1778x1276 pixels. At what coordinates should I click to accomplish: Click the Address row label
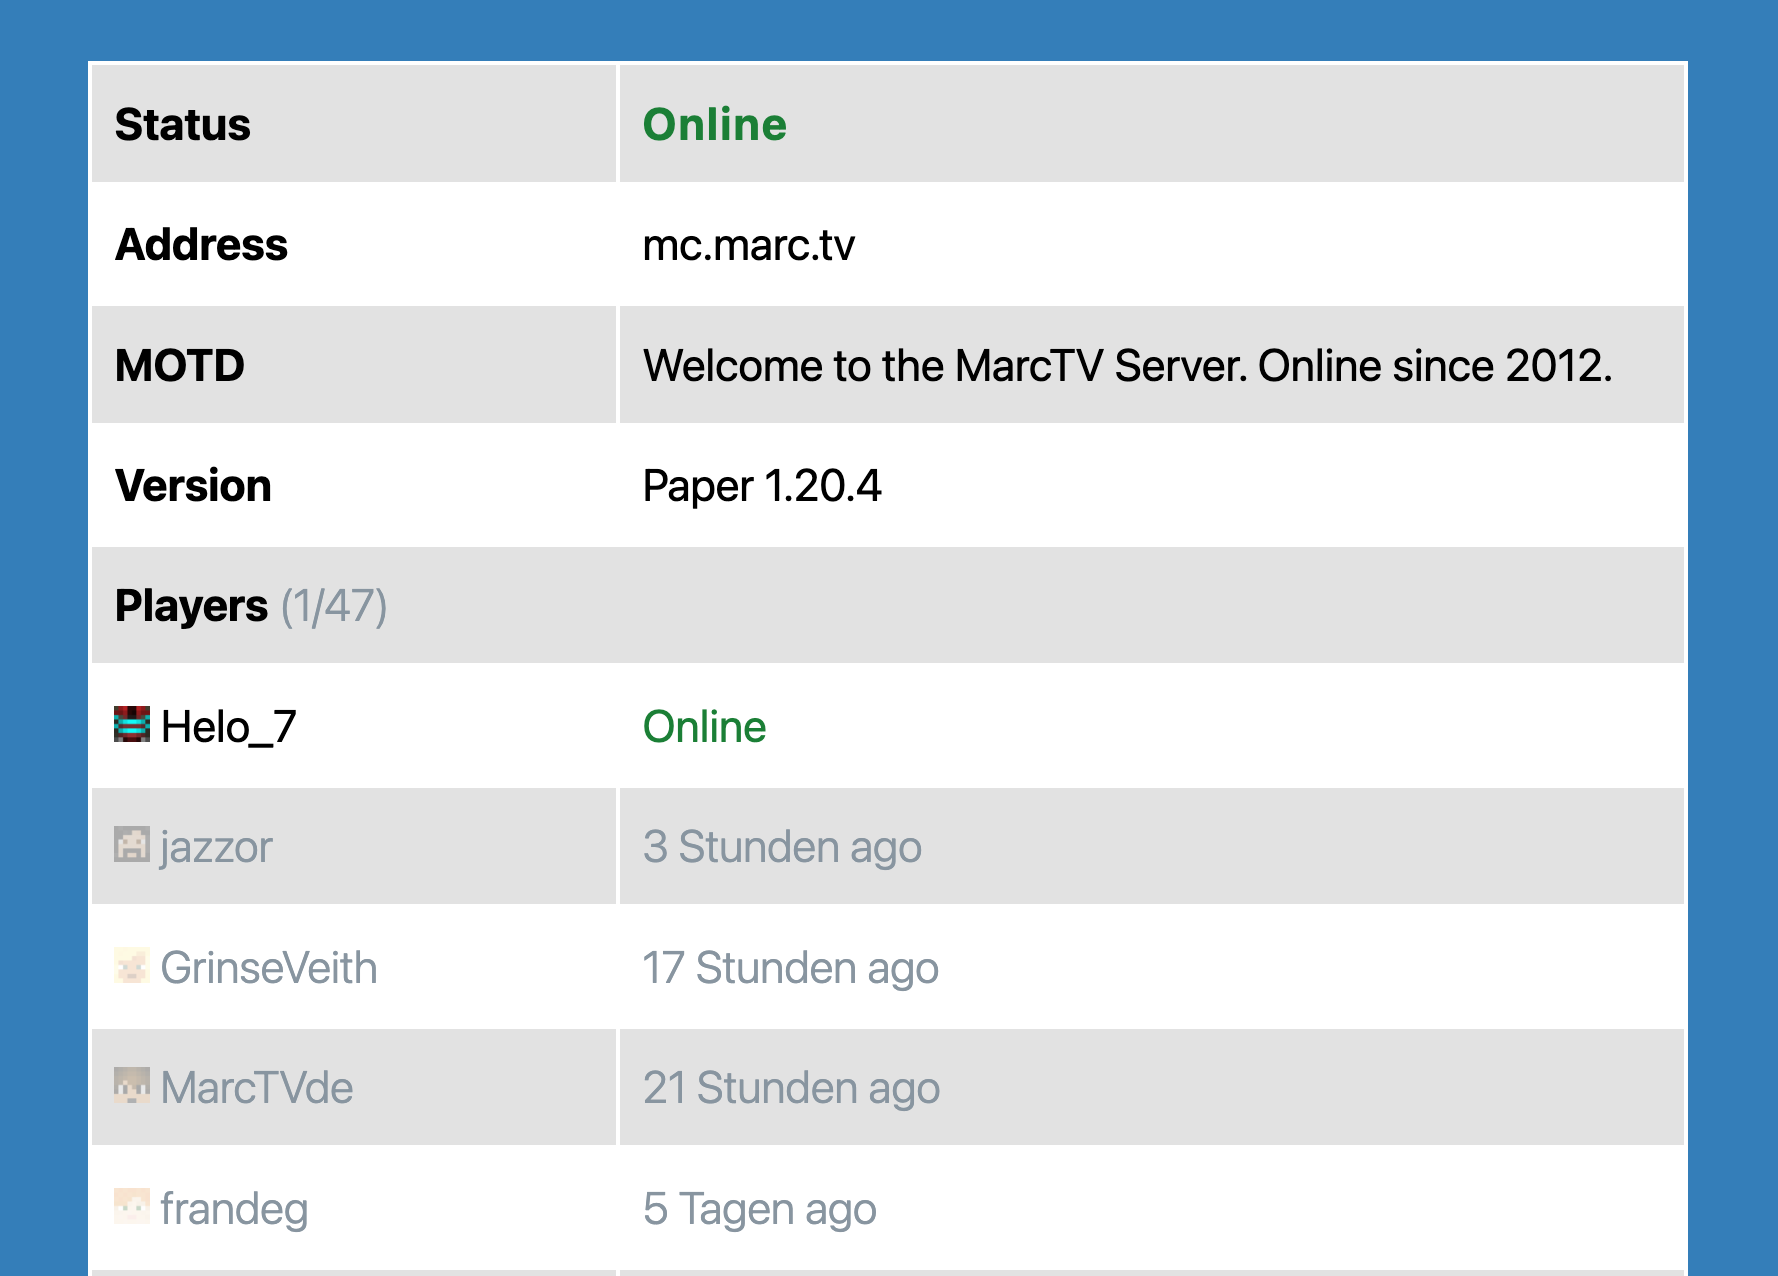tap(201, 245)
